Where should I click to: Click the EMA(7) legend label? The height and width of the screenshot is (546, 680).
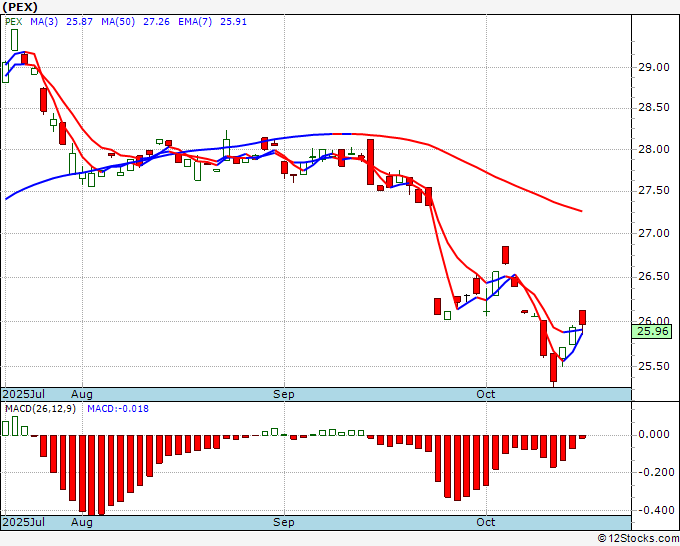(195, 22)
